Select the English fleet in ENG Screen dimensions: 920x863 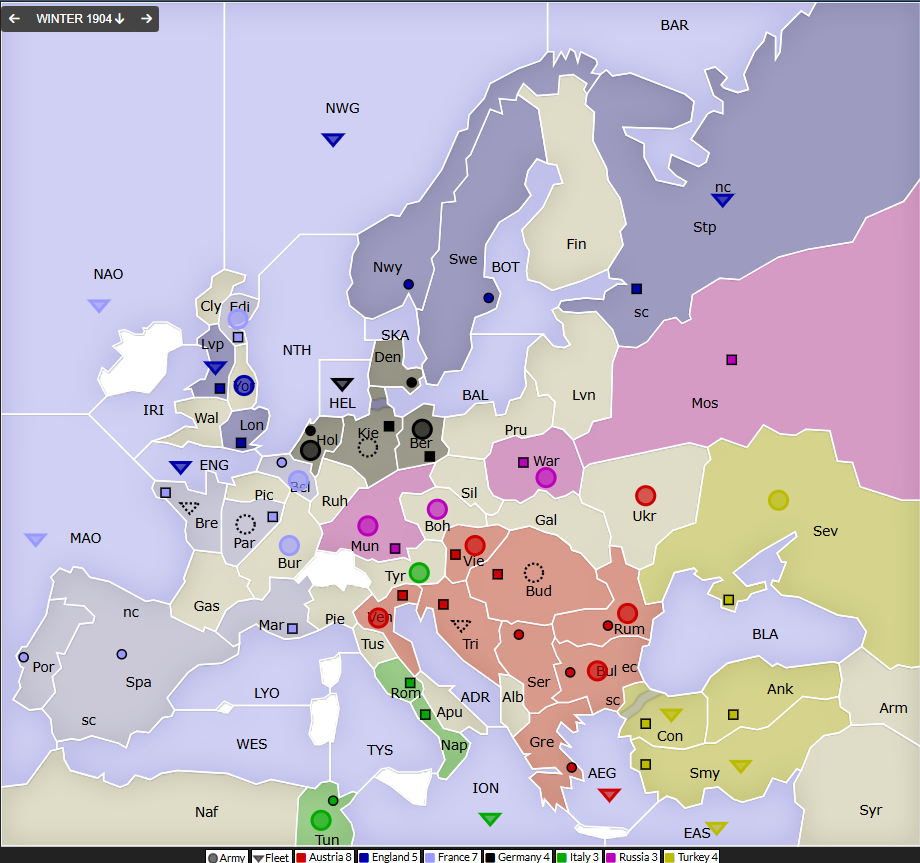pyautogui.click(x=181, y=467)
